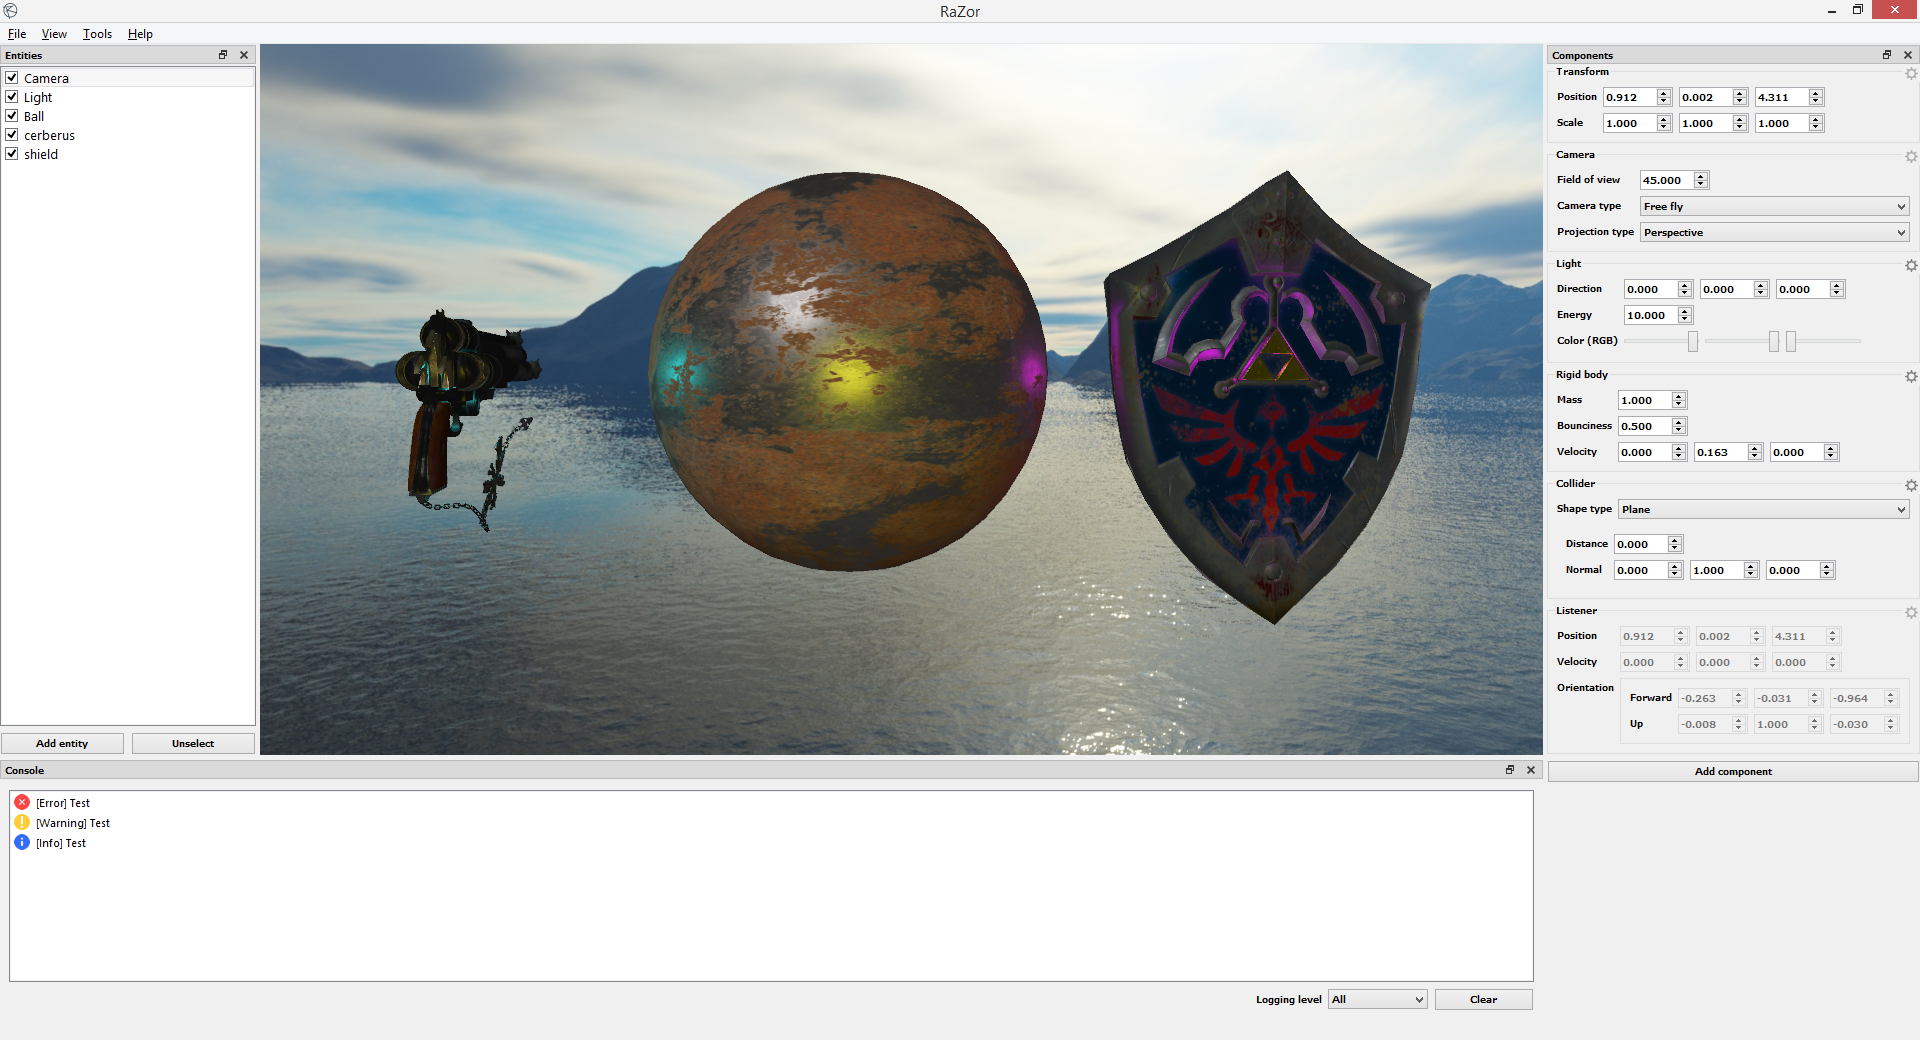Open the Camera component gear settings

(1911, 157)
